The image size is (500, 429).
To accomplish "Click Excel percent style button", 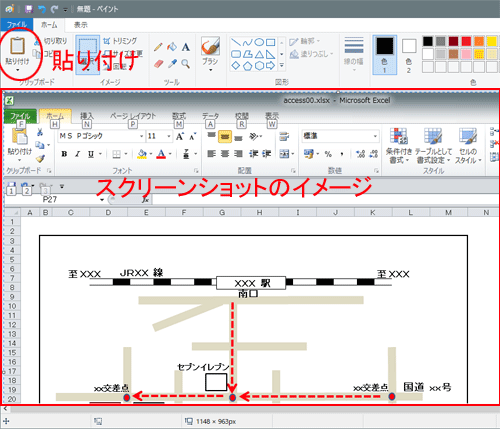I will coord(328,154).
